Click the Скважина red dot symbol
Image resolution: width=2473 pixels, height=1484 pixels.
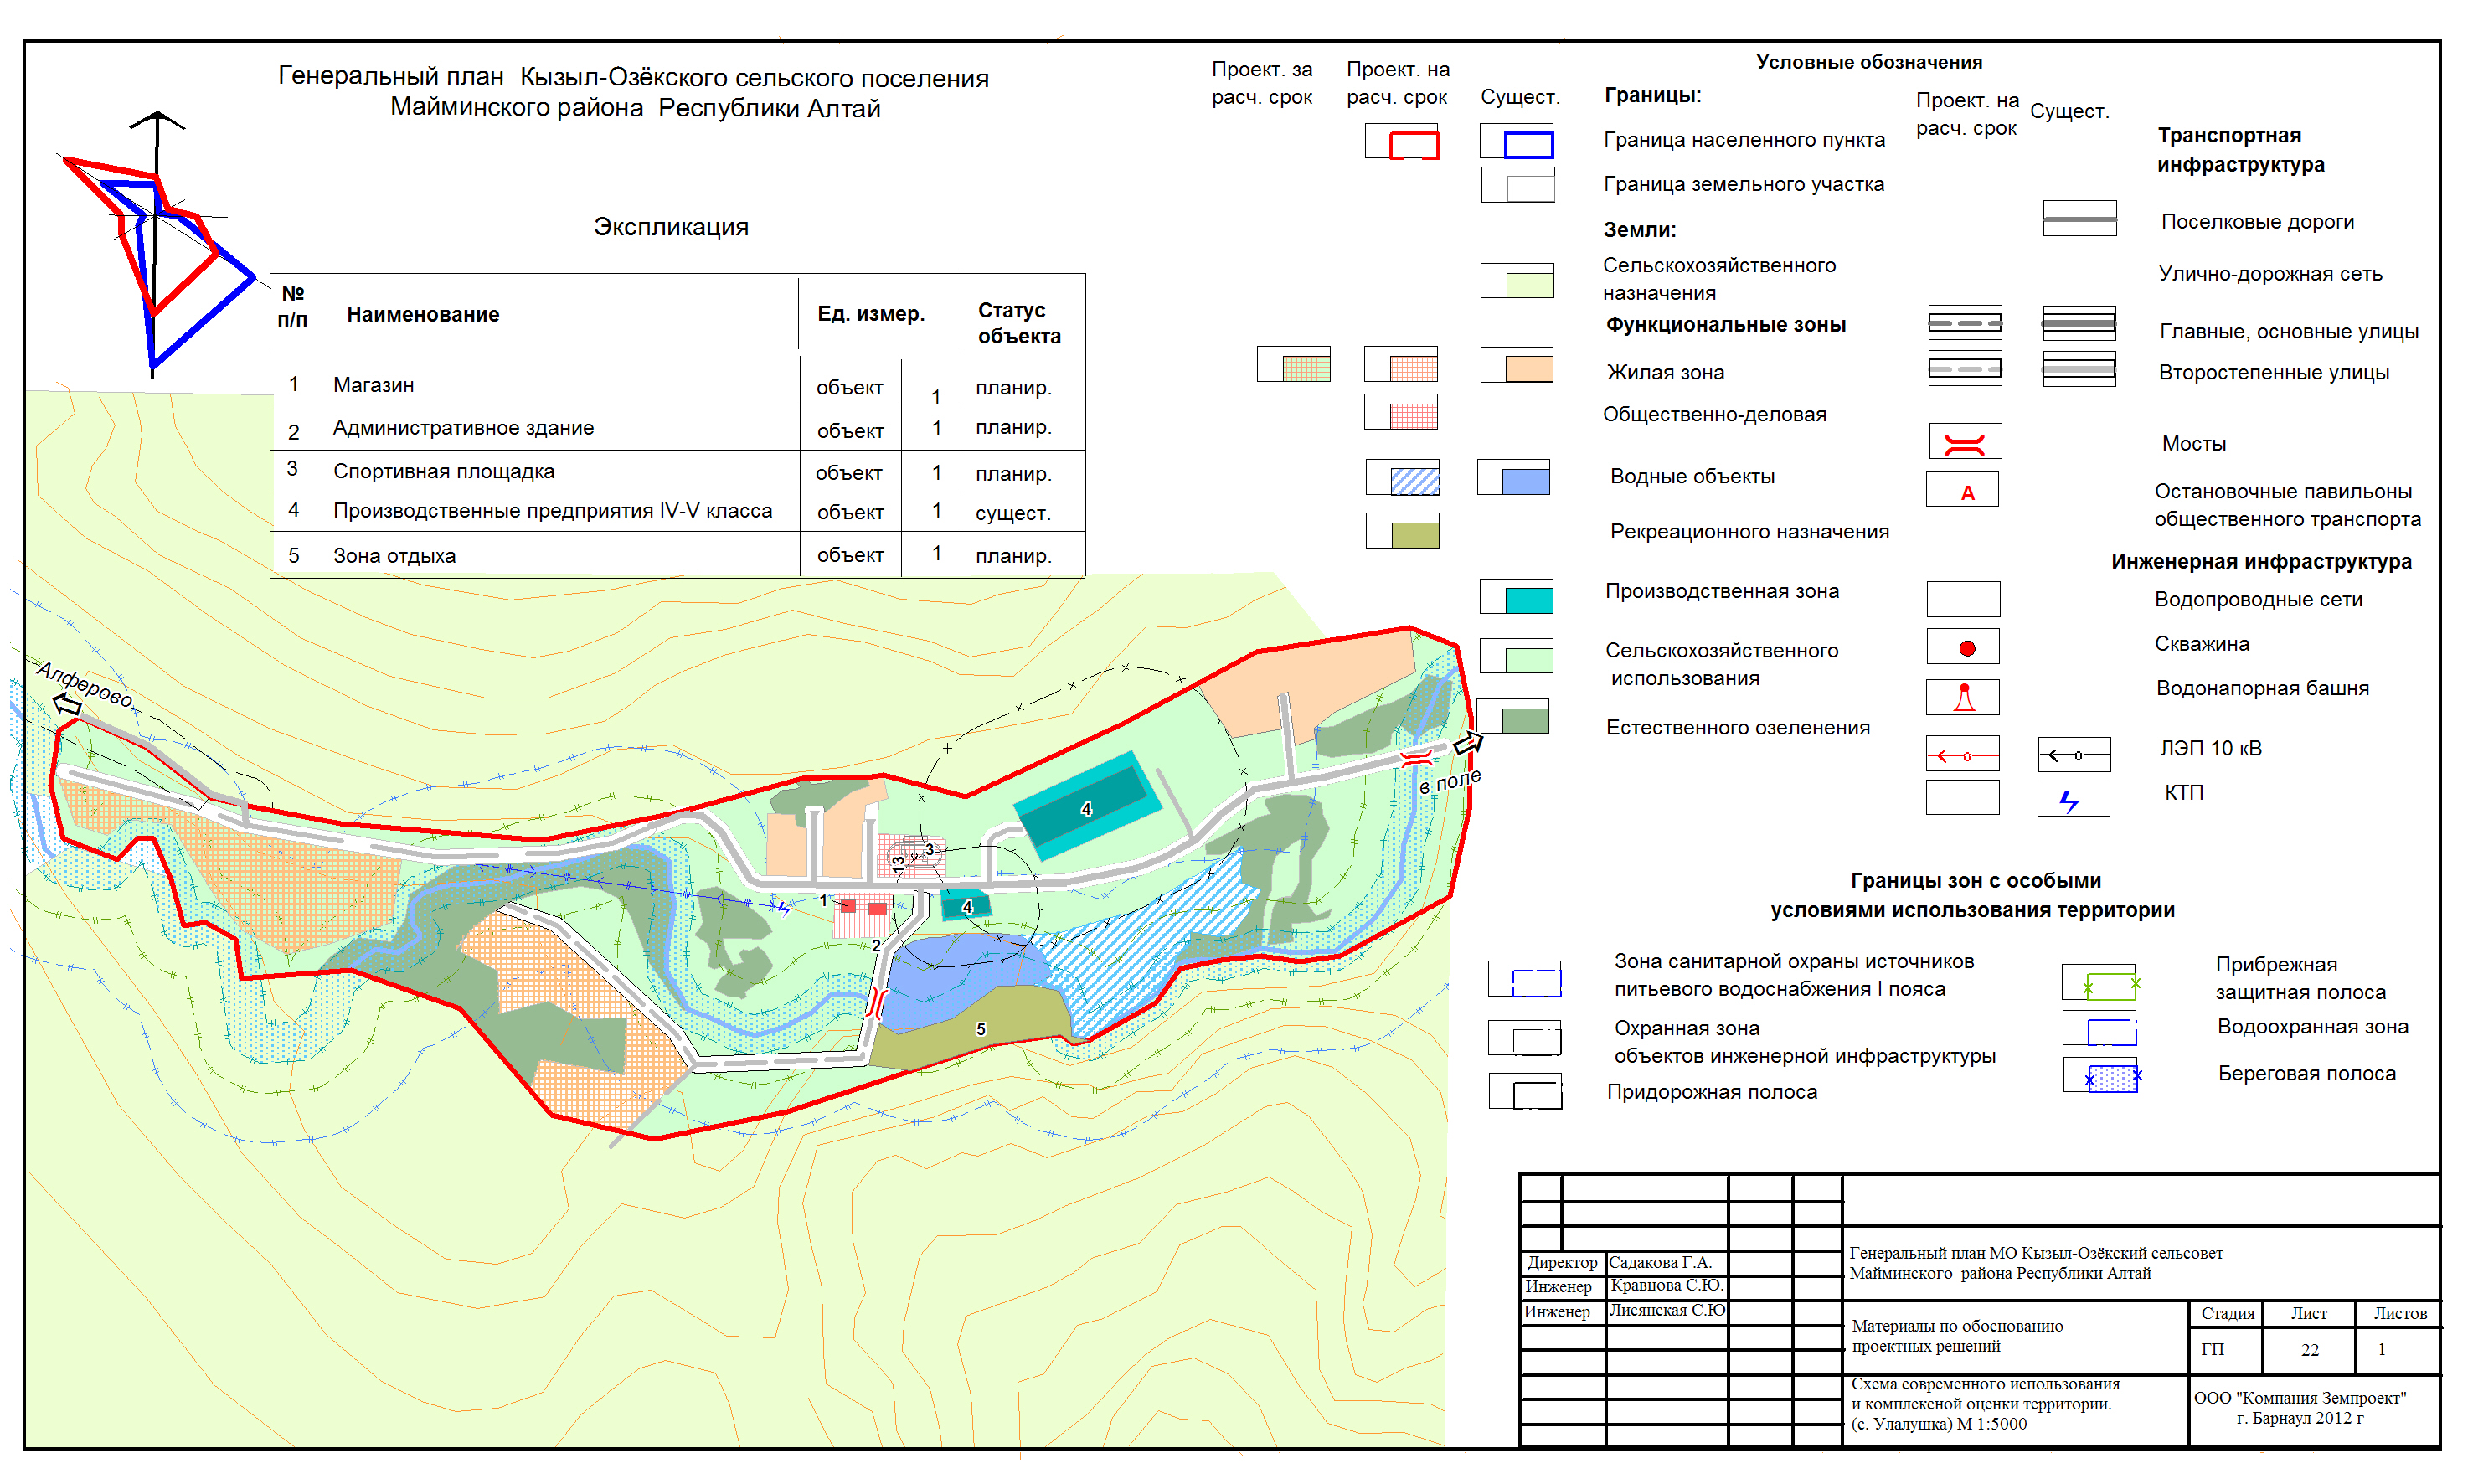point(1964,647)
